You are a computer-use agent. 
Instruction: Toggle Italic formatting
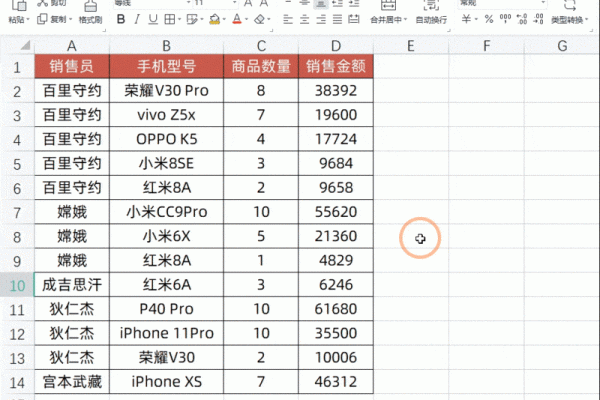137,19
